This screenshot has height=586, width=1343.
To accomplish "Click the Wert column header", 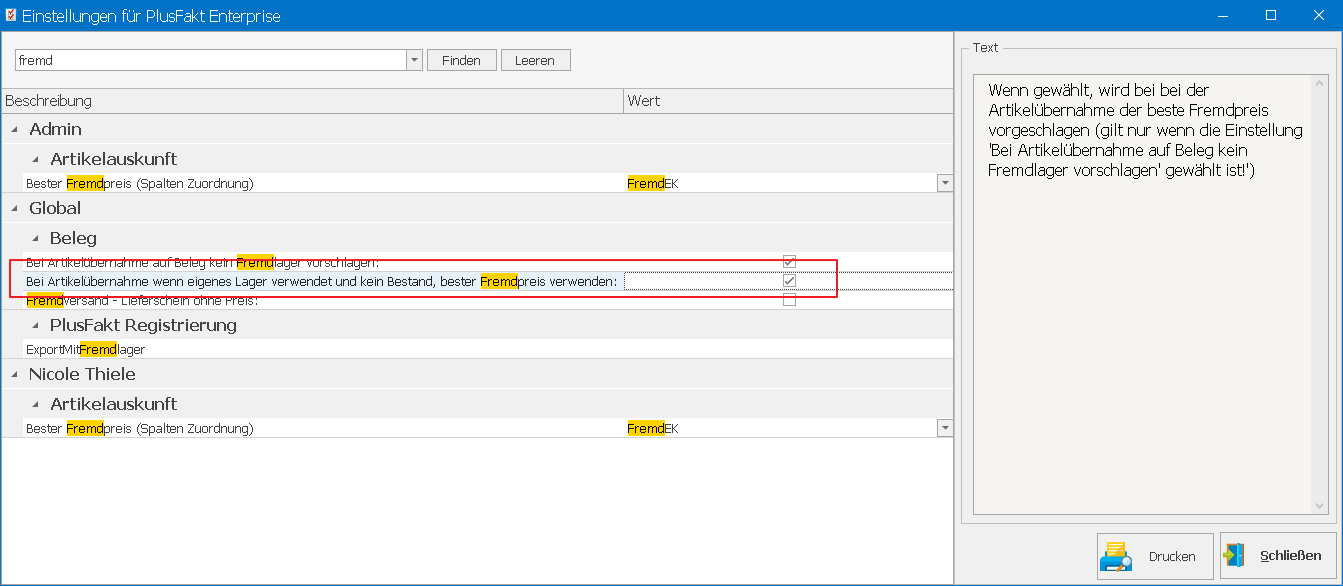I will click(788, 101).
